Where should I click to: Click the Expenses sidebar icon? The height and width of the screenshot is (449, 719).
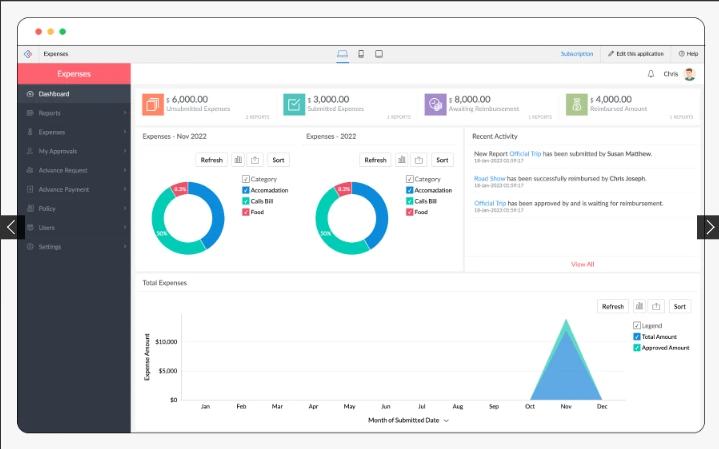click(x=30, y=132)
